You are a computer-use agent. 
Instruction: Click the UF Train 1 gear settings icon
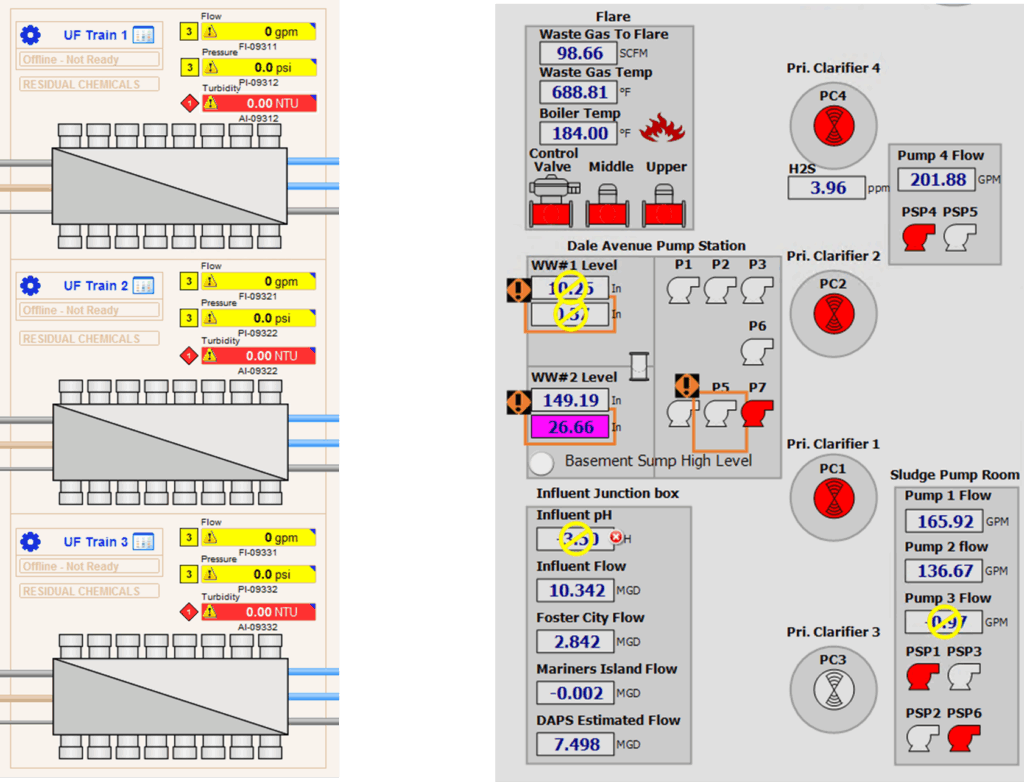click(31, 35)
